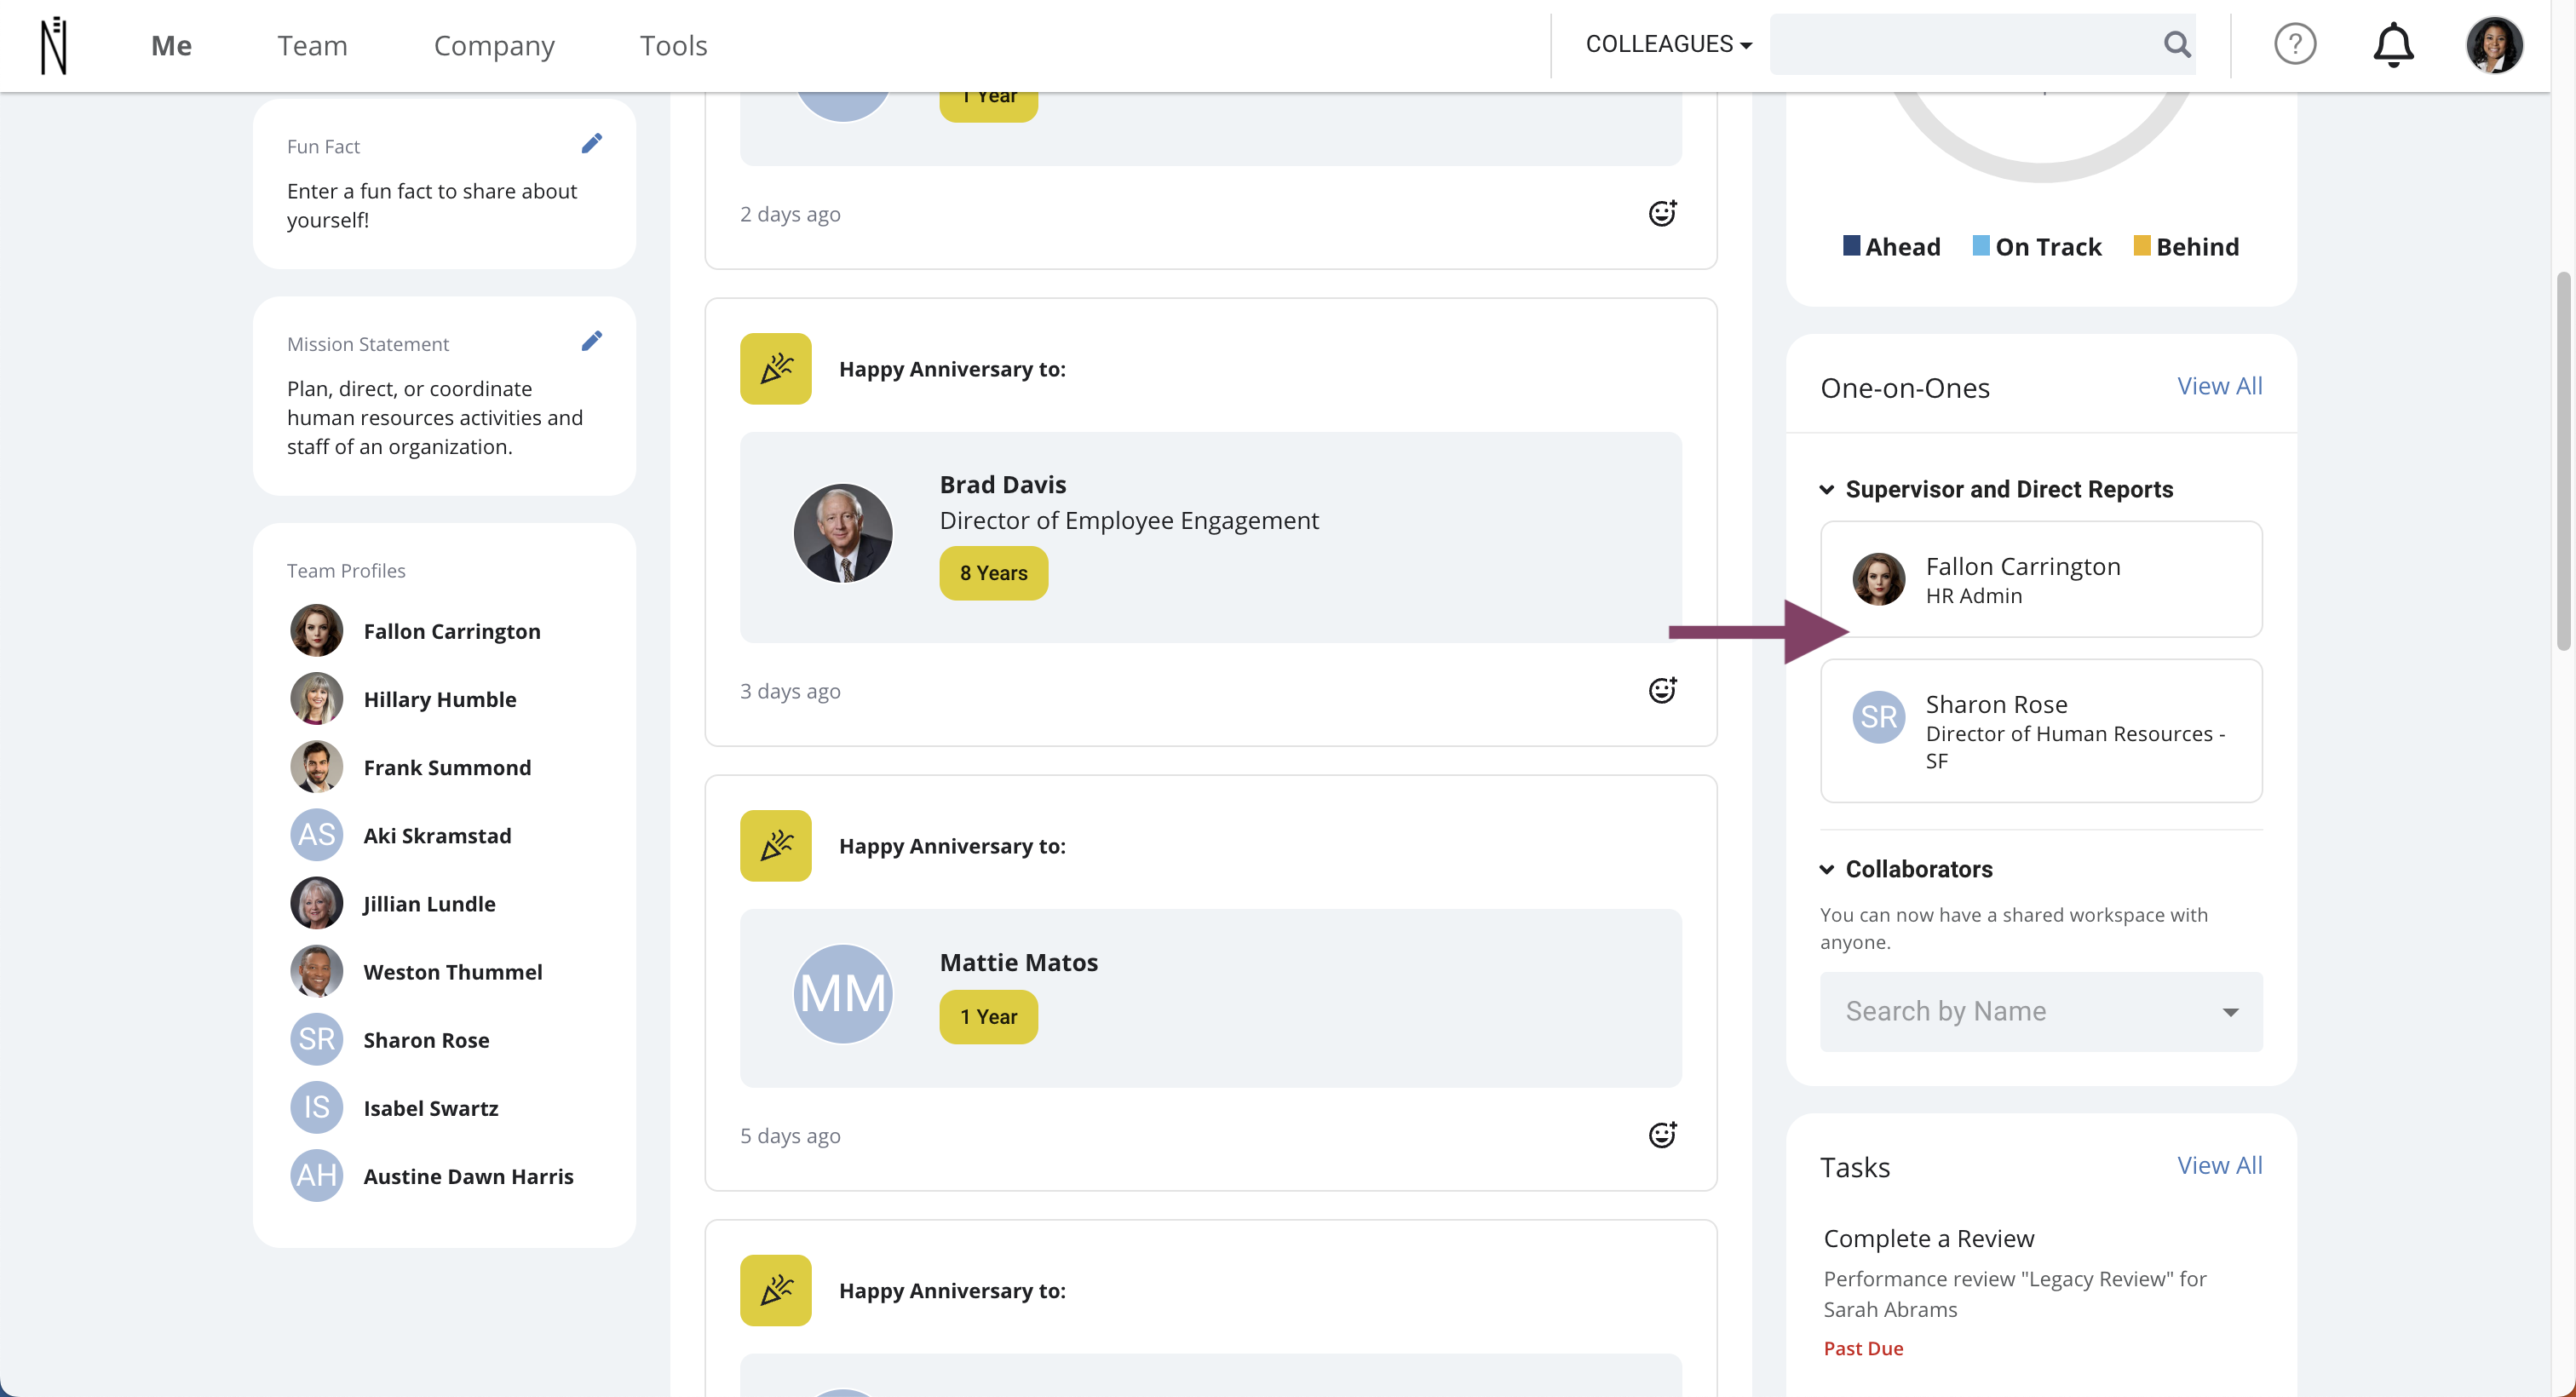Click the party icon on Brad Davis post

pos(775,369)
